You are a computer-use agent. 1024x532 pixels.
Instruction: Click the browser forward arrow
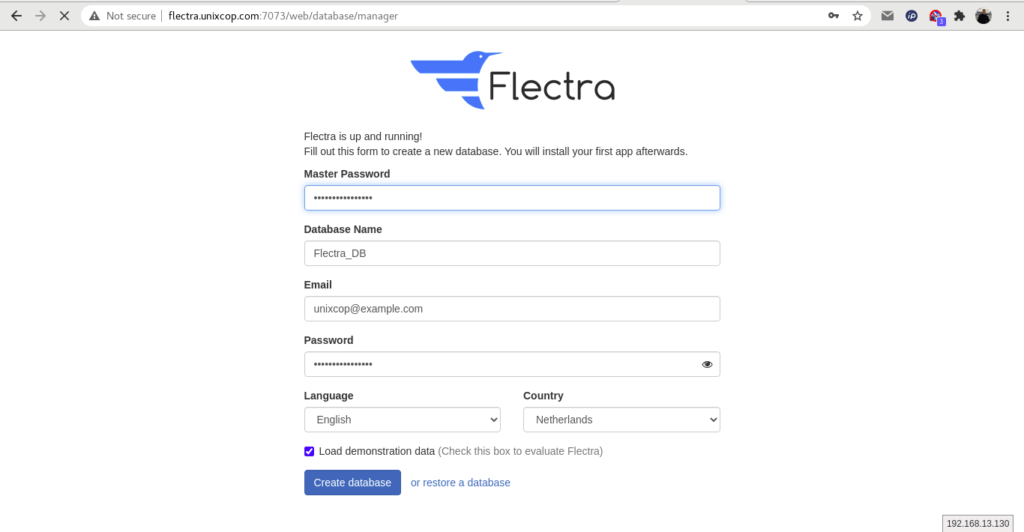click(40, 16)
